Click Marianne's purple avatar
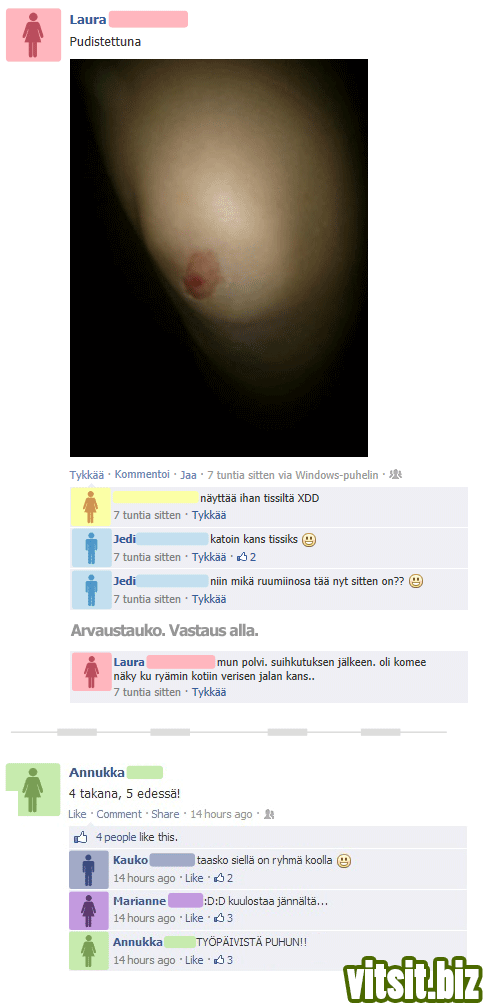The image size is (483, 1005). (x=88, y=910)
